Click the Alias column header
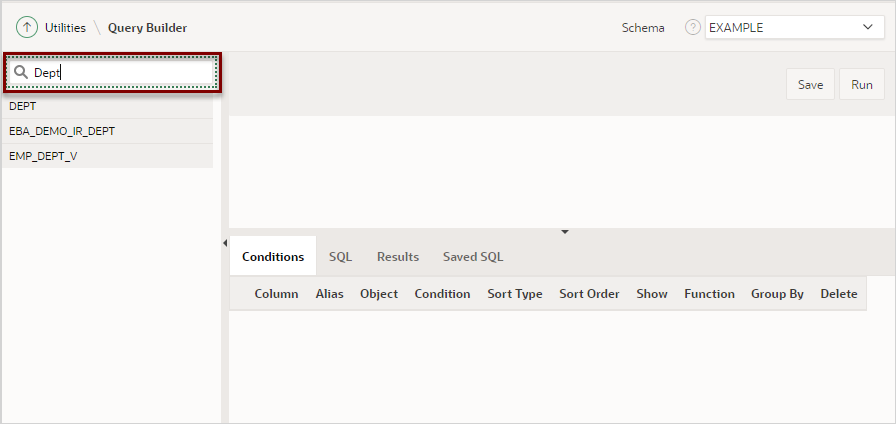896x424 pixels. pyautogui.click(x=329, y=294)
